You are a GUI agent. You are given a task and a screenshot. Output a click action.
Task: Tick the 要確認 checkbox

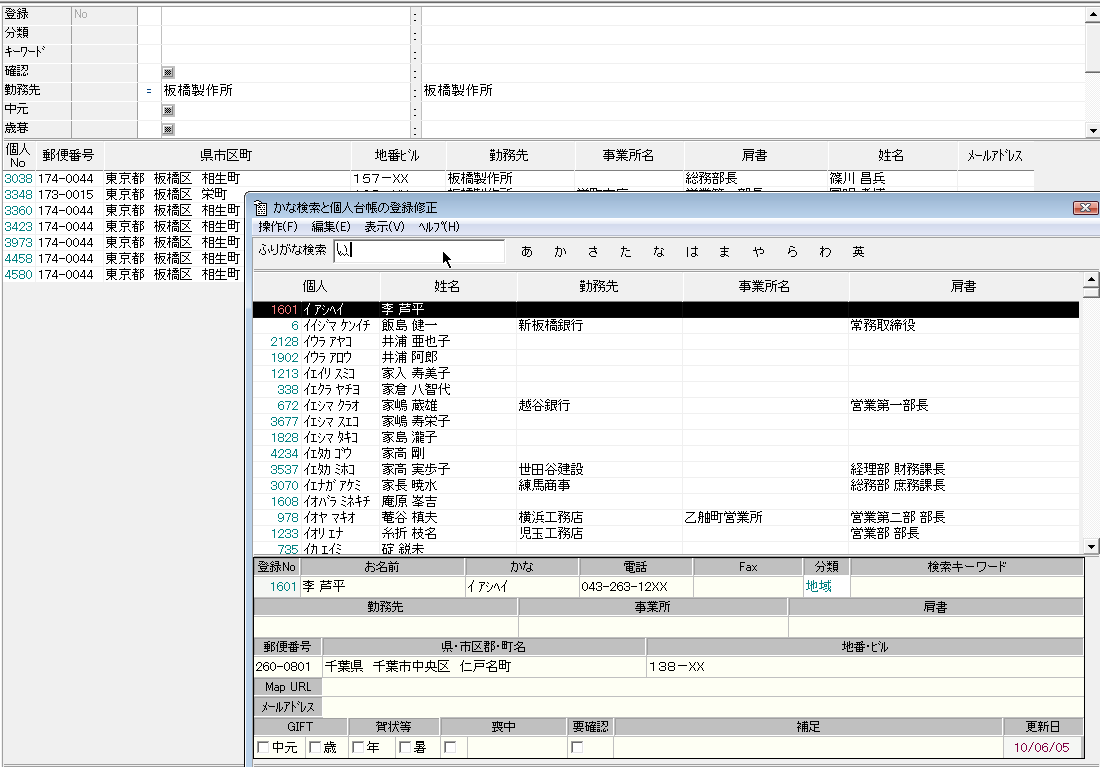point(577,747)
